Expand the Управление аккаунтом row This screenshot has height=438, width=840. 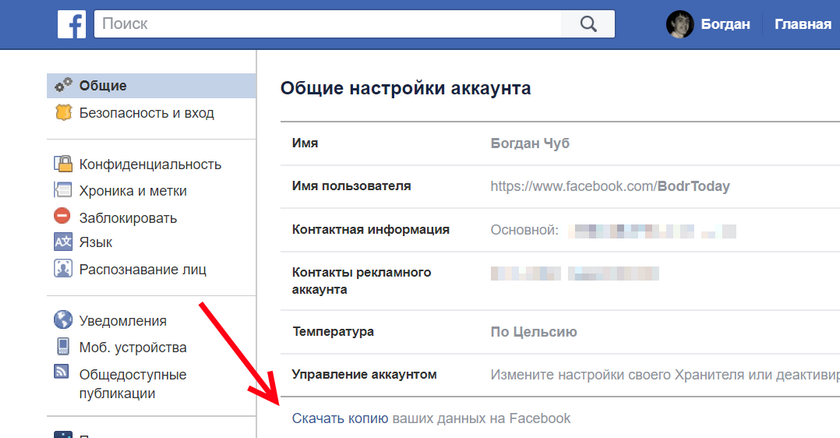(560, 375)
